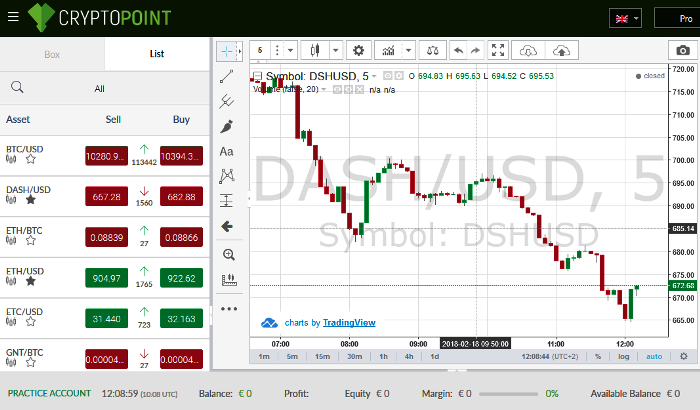Open the All assets filter
Screen dimensions: 700x410
coord(100,88)
